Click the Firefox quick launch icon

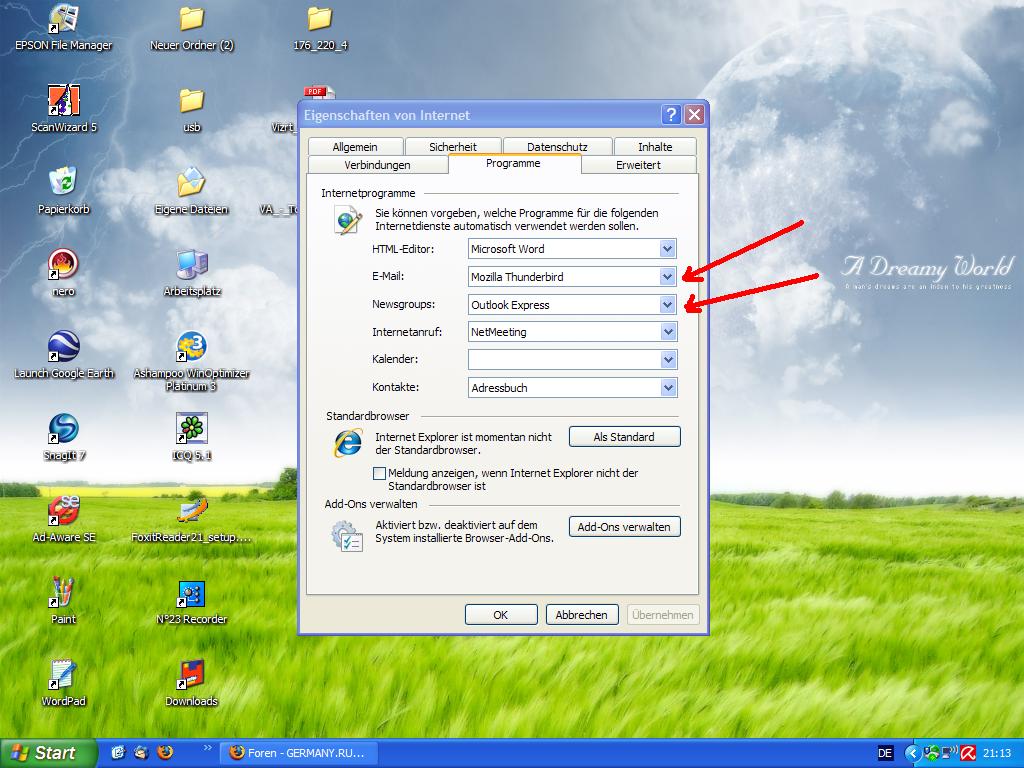[165, 752]
